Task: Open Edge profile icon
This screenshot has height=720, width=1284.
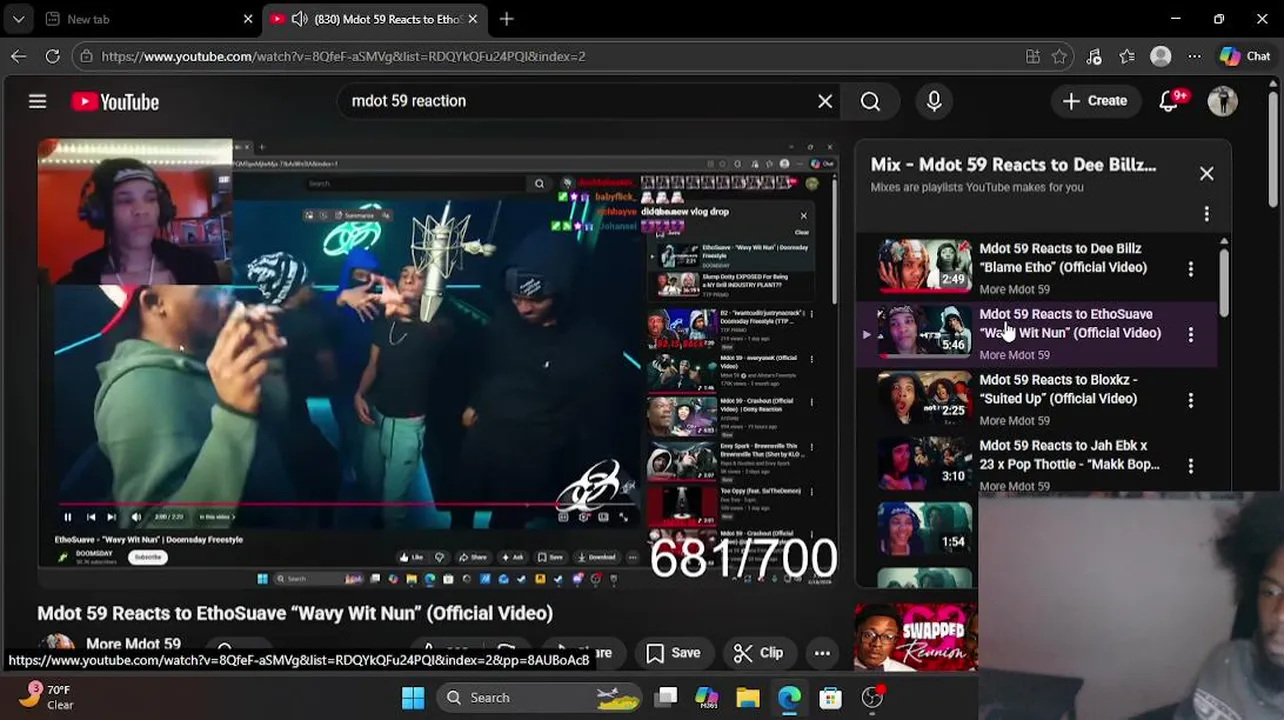Action: [x=1161, y=56]
